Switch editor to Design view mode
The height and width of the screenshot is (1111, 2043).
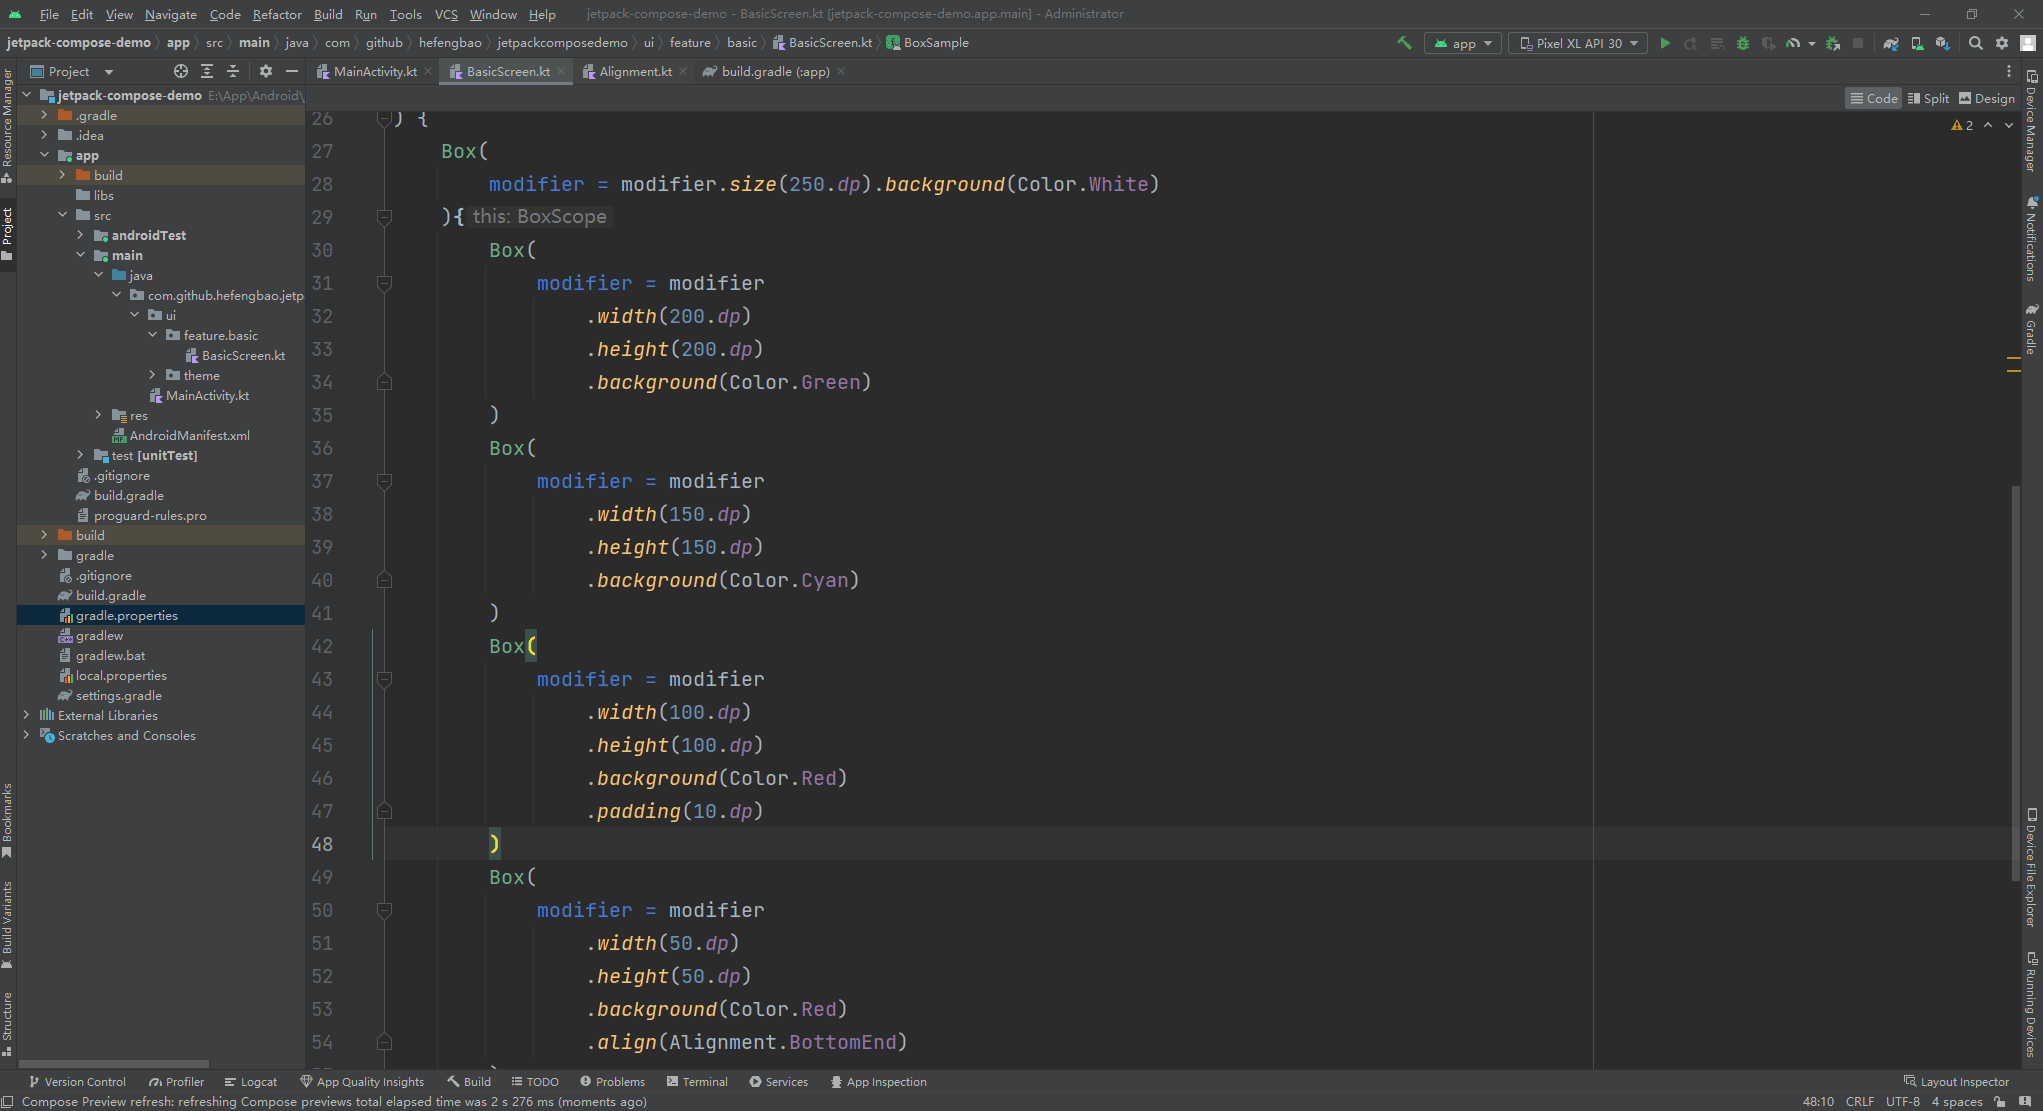point(1986,98)
